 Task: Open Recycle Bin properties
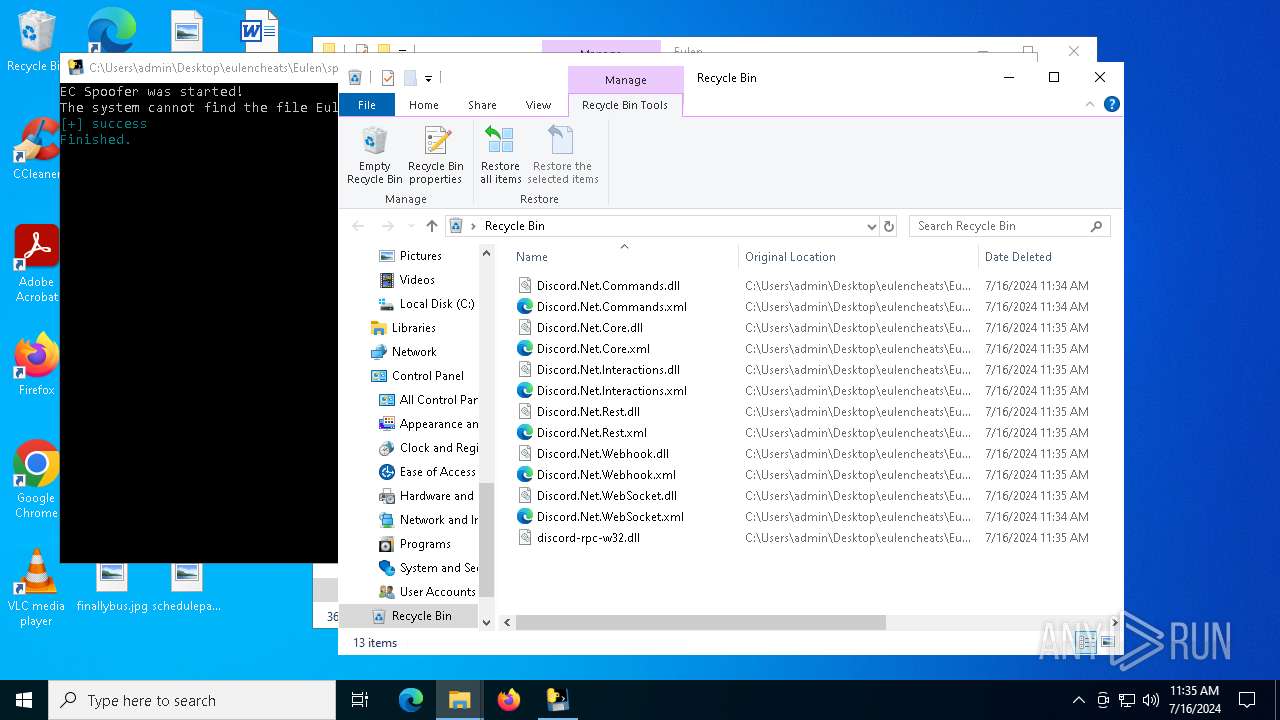pyautogui.click(x=435, y=155)
